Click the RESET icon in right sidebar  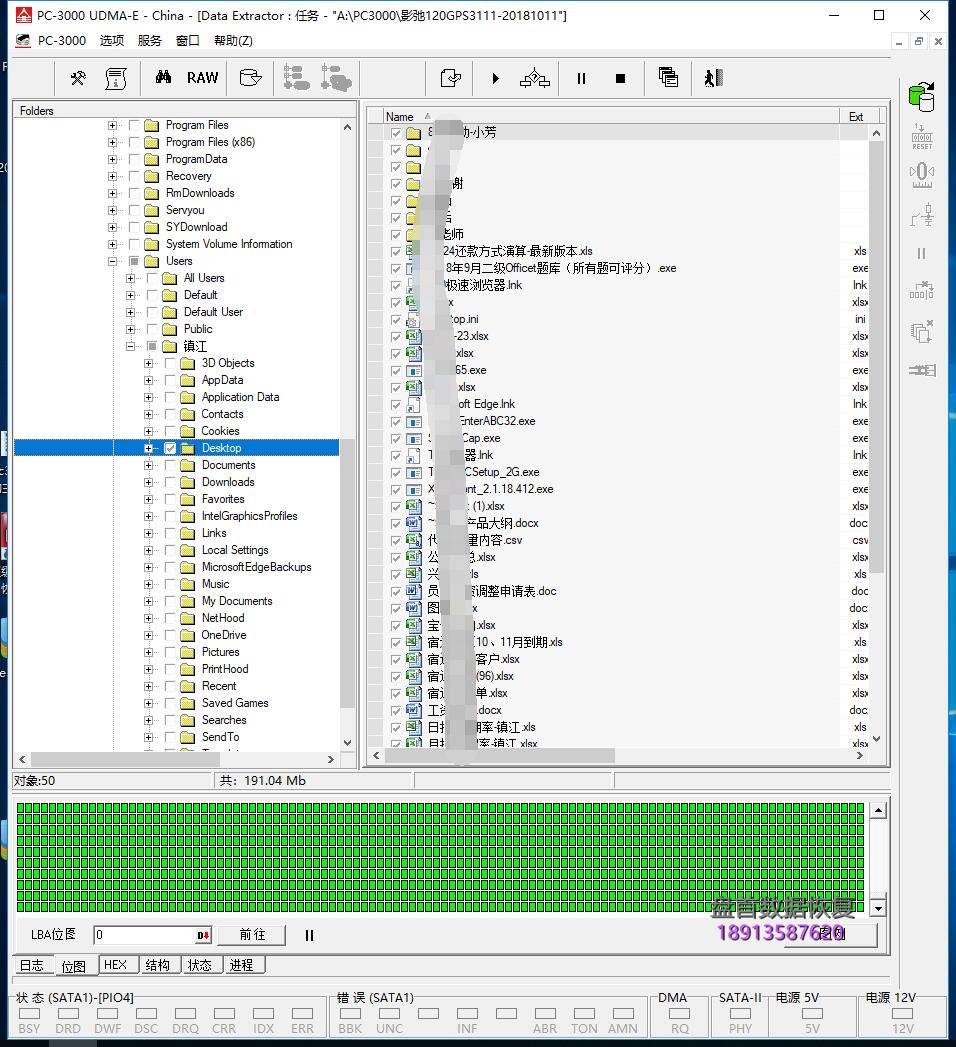922,137
